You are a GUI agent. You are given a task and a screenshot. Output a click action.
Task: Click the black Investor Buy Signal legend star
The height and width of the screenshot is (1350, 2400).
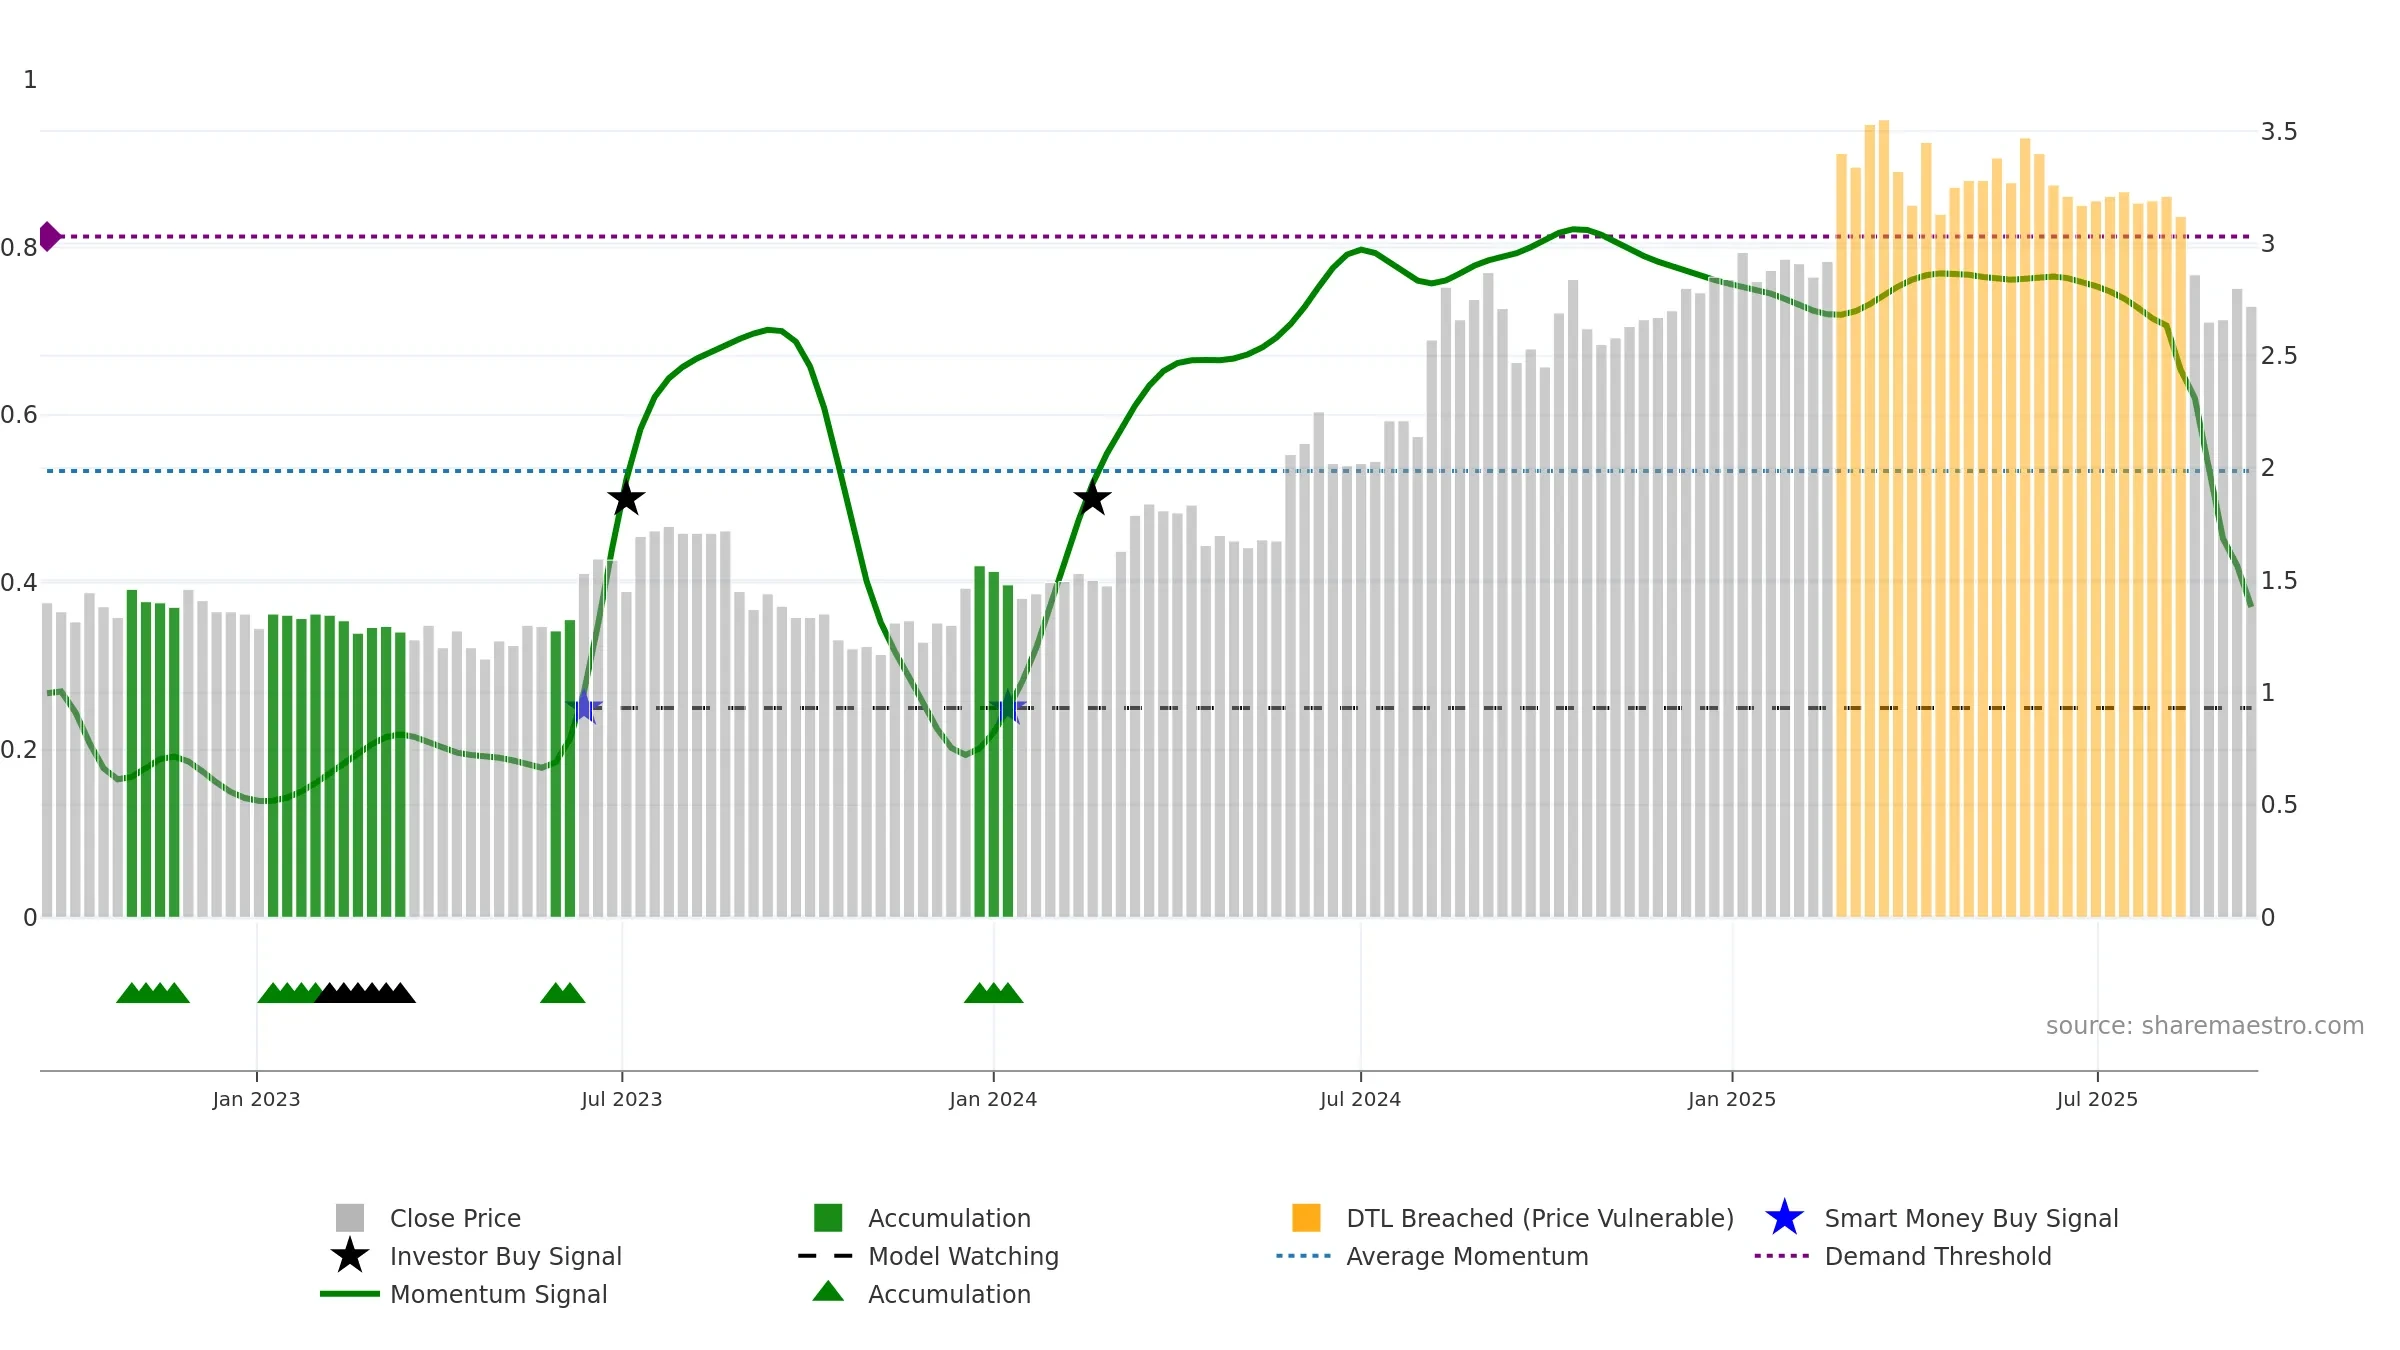coord(350,1256)
